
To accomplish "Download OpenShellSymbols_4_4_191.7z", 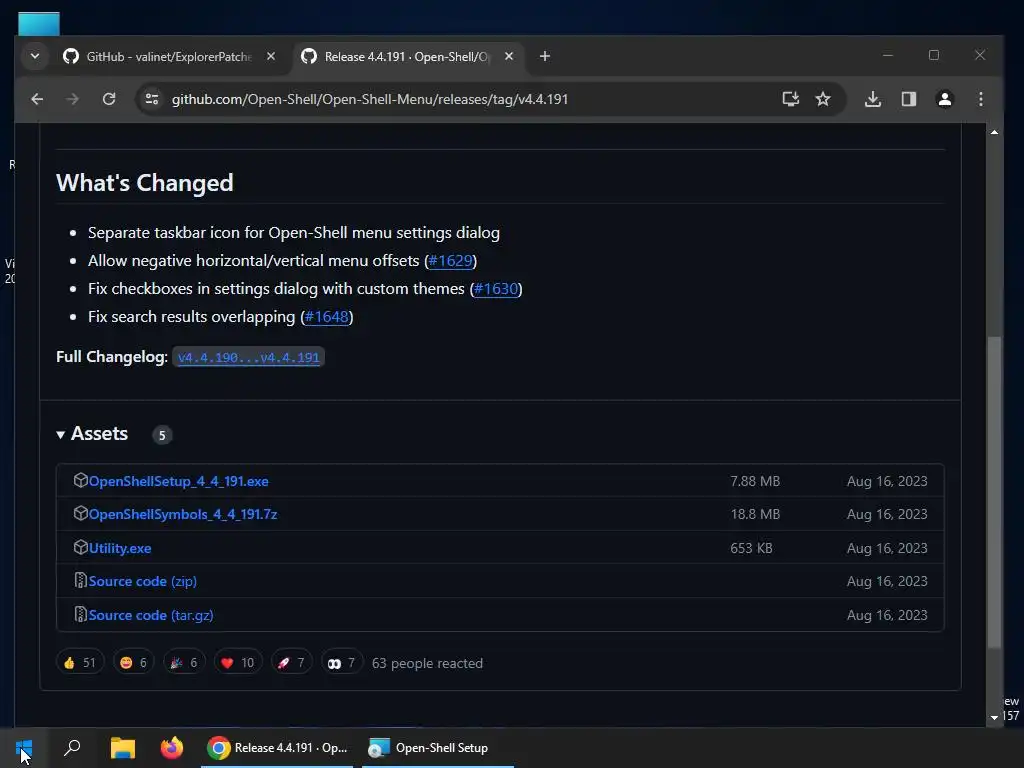I will coord(183,515).
